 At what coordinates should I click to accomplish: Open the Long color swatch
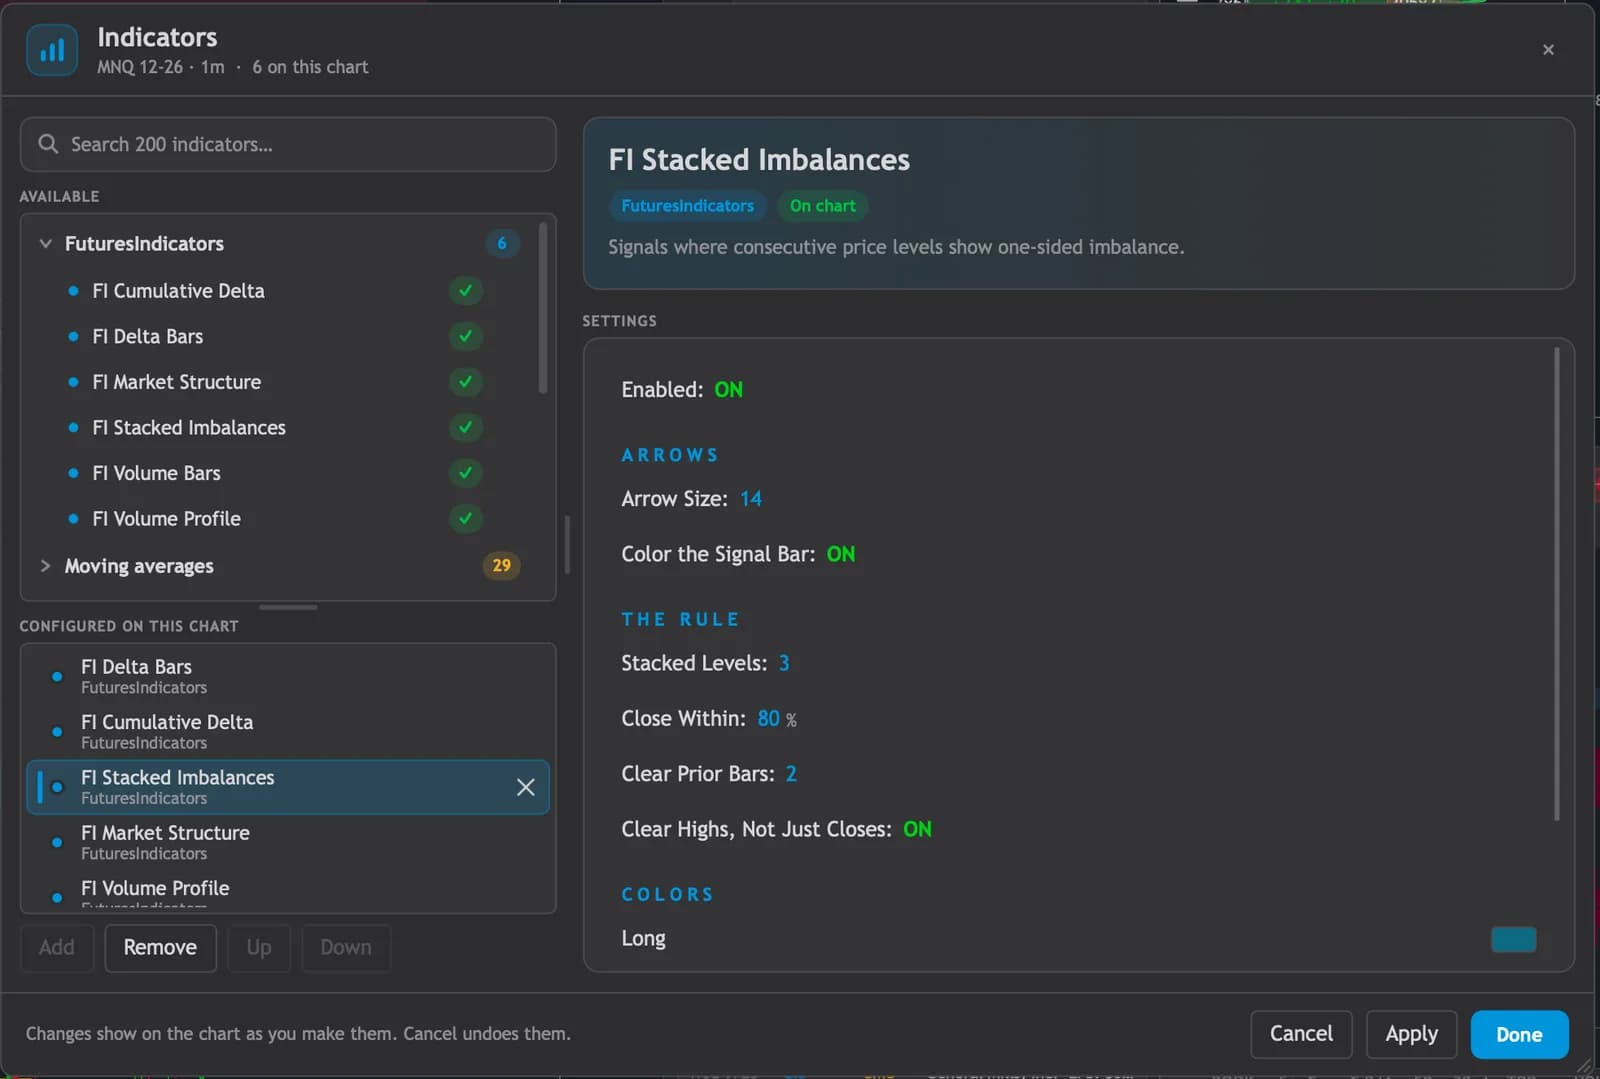pyautogui.click(x=1513, y=939)
